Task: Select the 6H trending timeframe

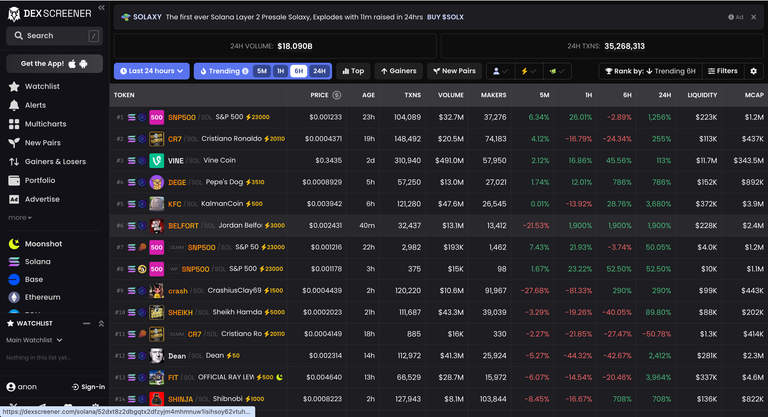Action: pos(298,71)
